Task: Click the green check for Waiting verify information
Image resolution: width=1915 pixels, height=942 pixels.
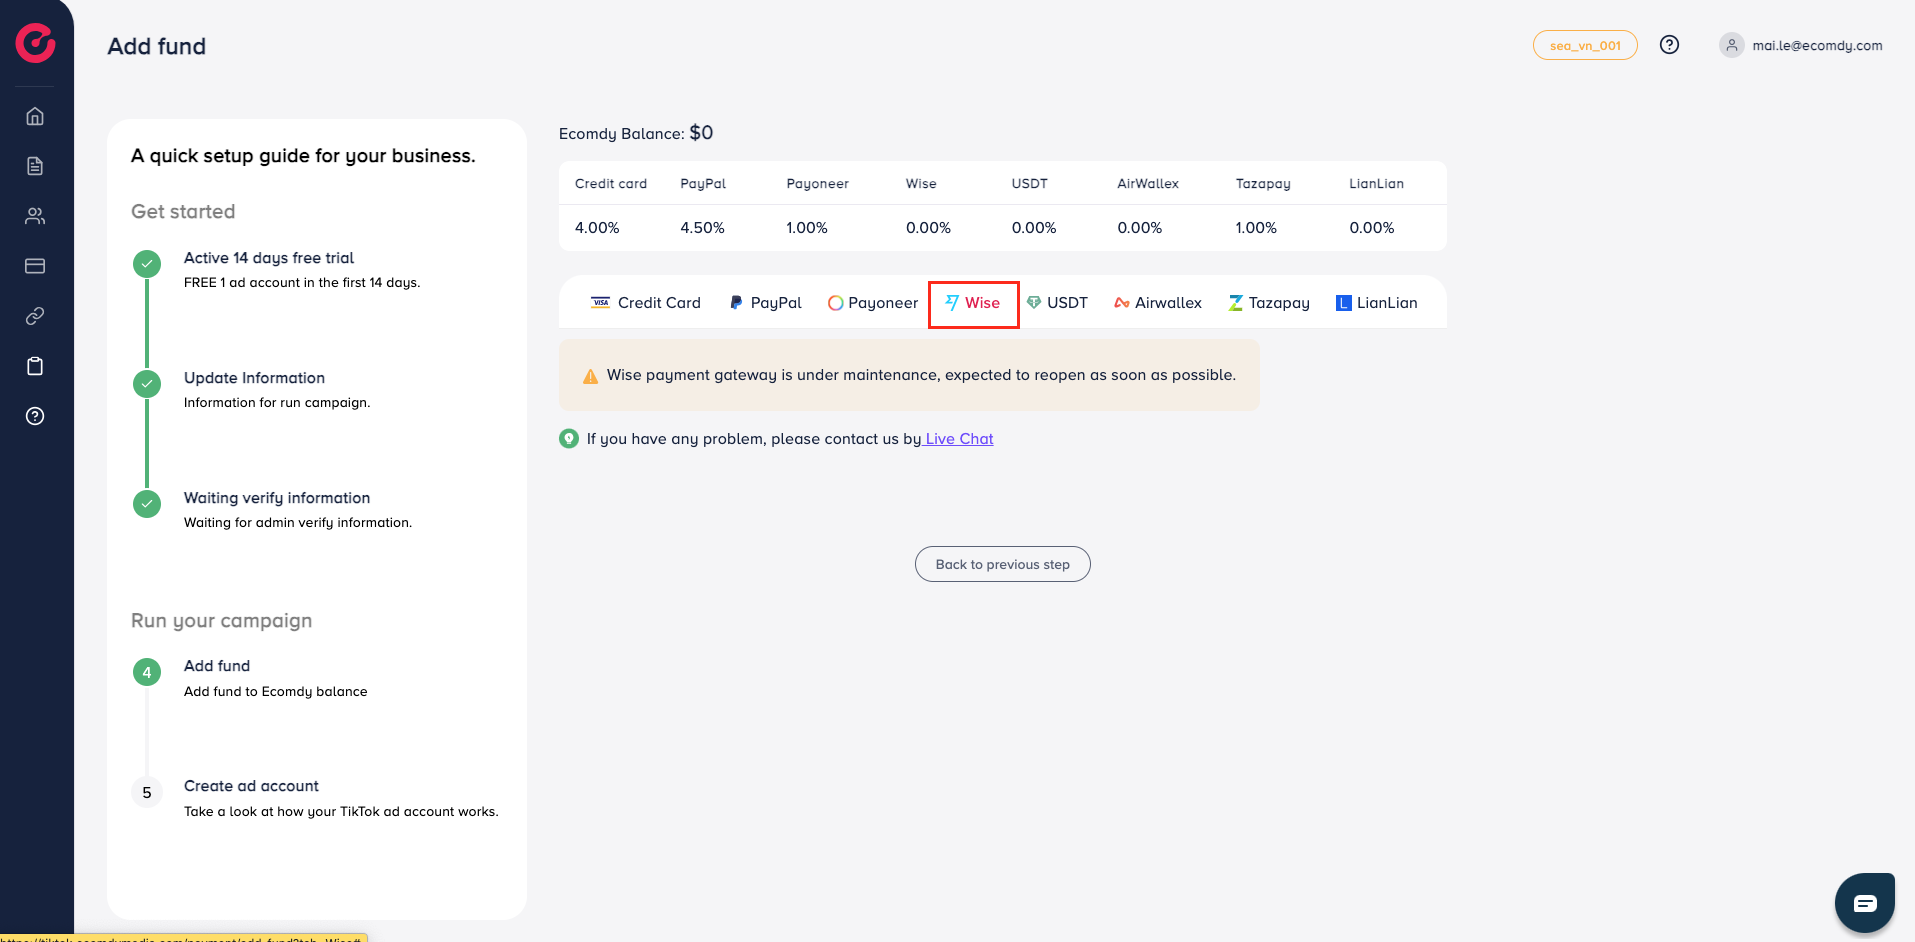Action: coord(147,504)
